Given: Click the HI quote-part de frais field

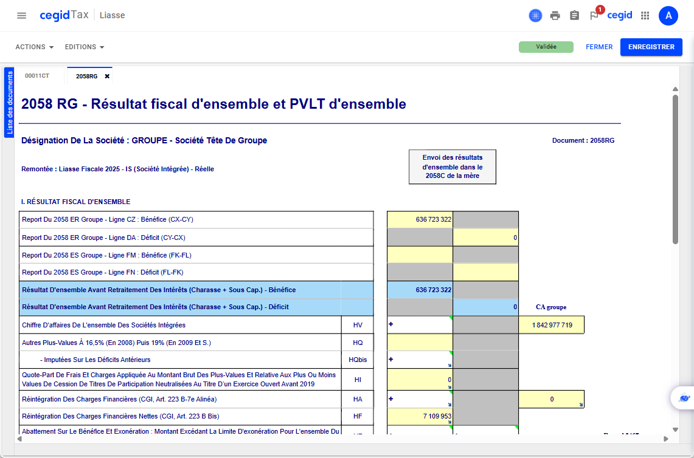Looking at the screenshot, I should click(x=420, y=380).
